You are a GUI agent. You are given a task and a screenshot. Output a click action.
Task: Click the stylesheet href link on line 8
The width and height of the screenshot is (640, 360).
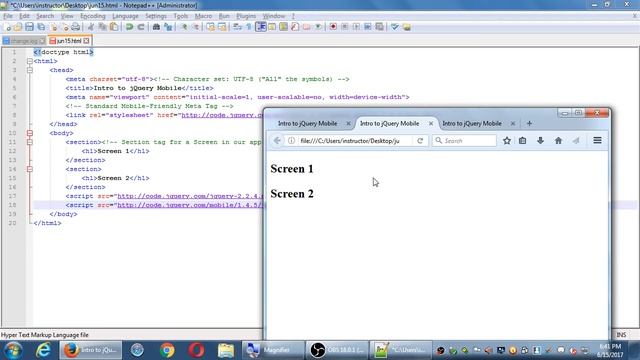pyautogui.click(x=222, y=115)
